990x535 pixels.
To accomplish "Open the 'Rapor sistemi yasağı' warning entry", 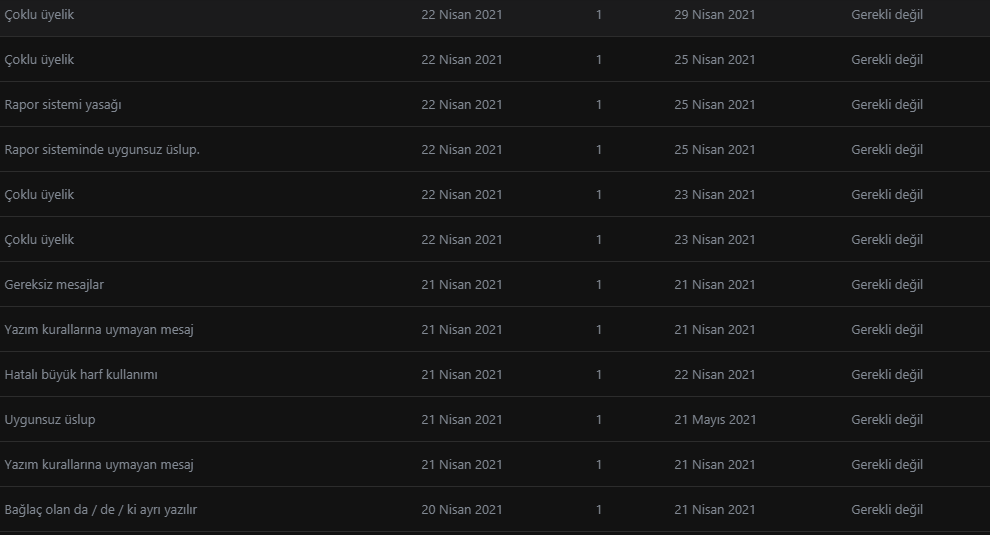I will click(x=63, y=105).
